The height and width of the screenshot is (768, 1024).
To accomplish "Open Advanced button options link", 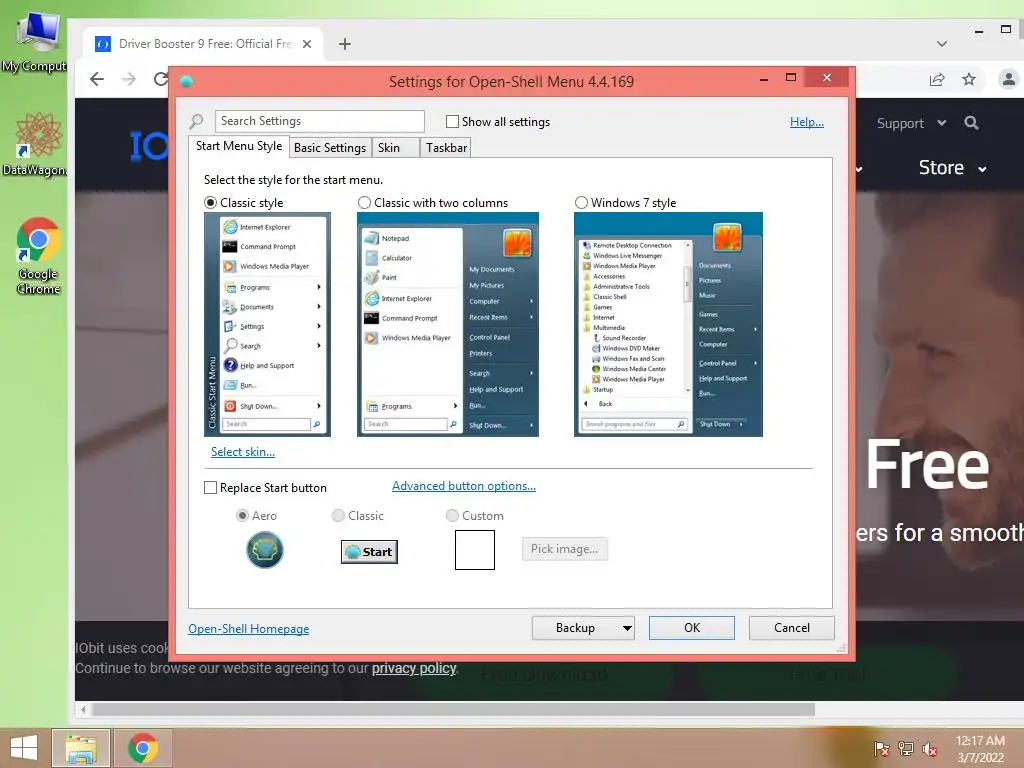I will click(464, 486).
